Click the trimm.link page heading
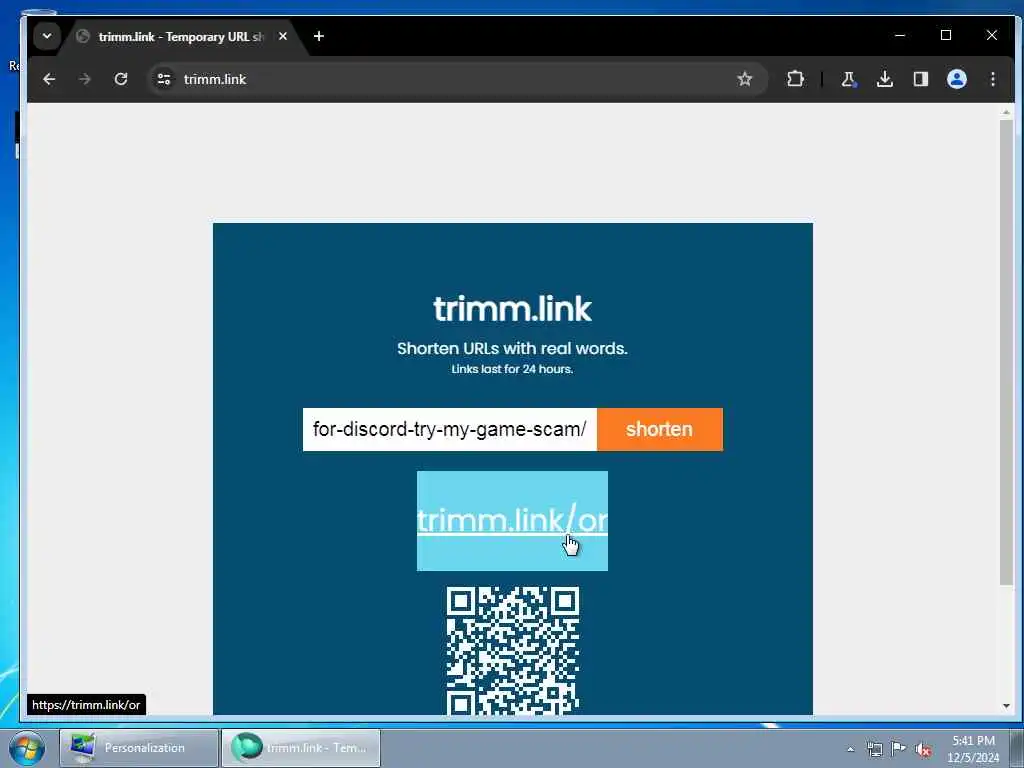1024x768 pixels. coord(513,308)
